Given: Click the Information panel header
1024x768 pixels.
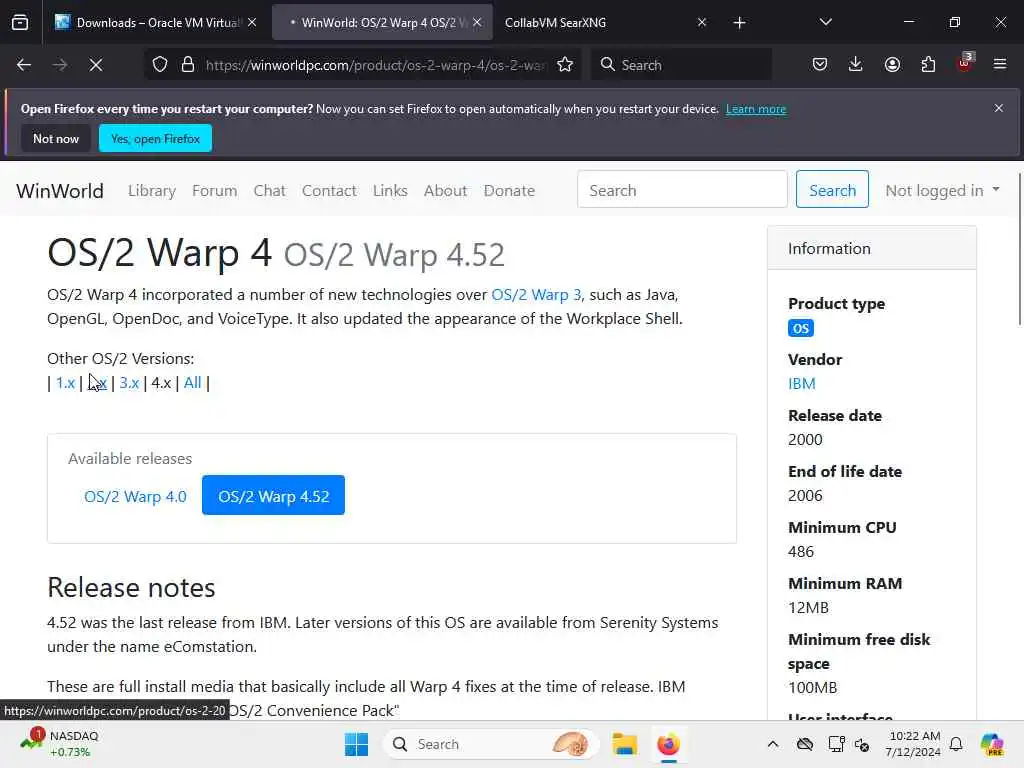Looking at the screenshot, I should pyautogui.click(x=872, y=248).
